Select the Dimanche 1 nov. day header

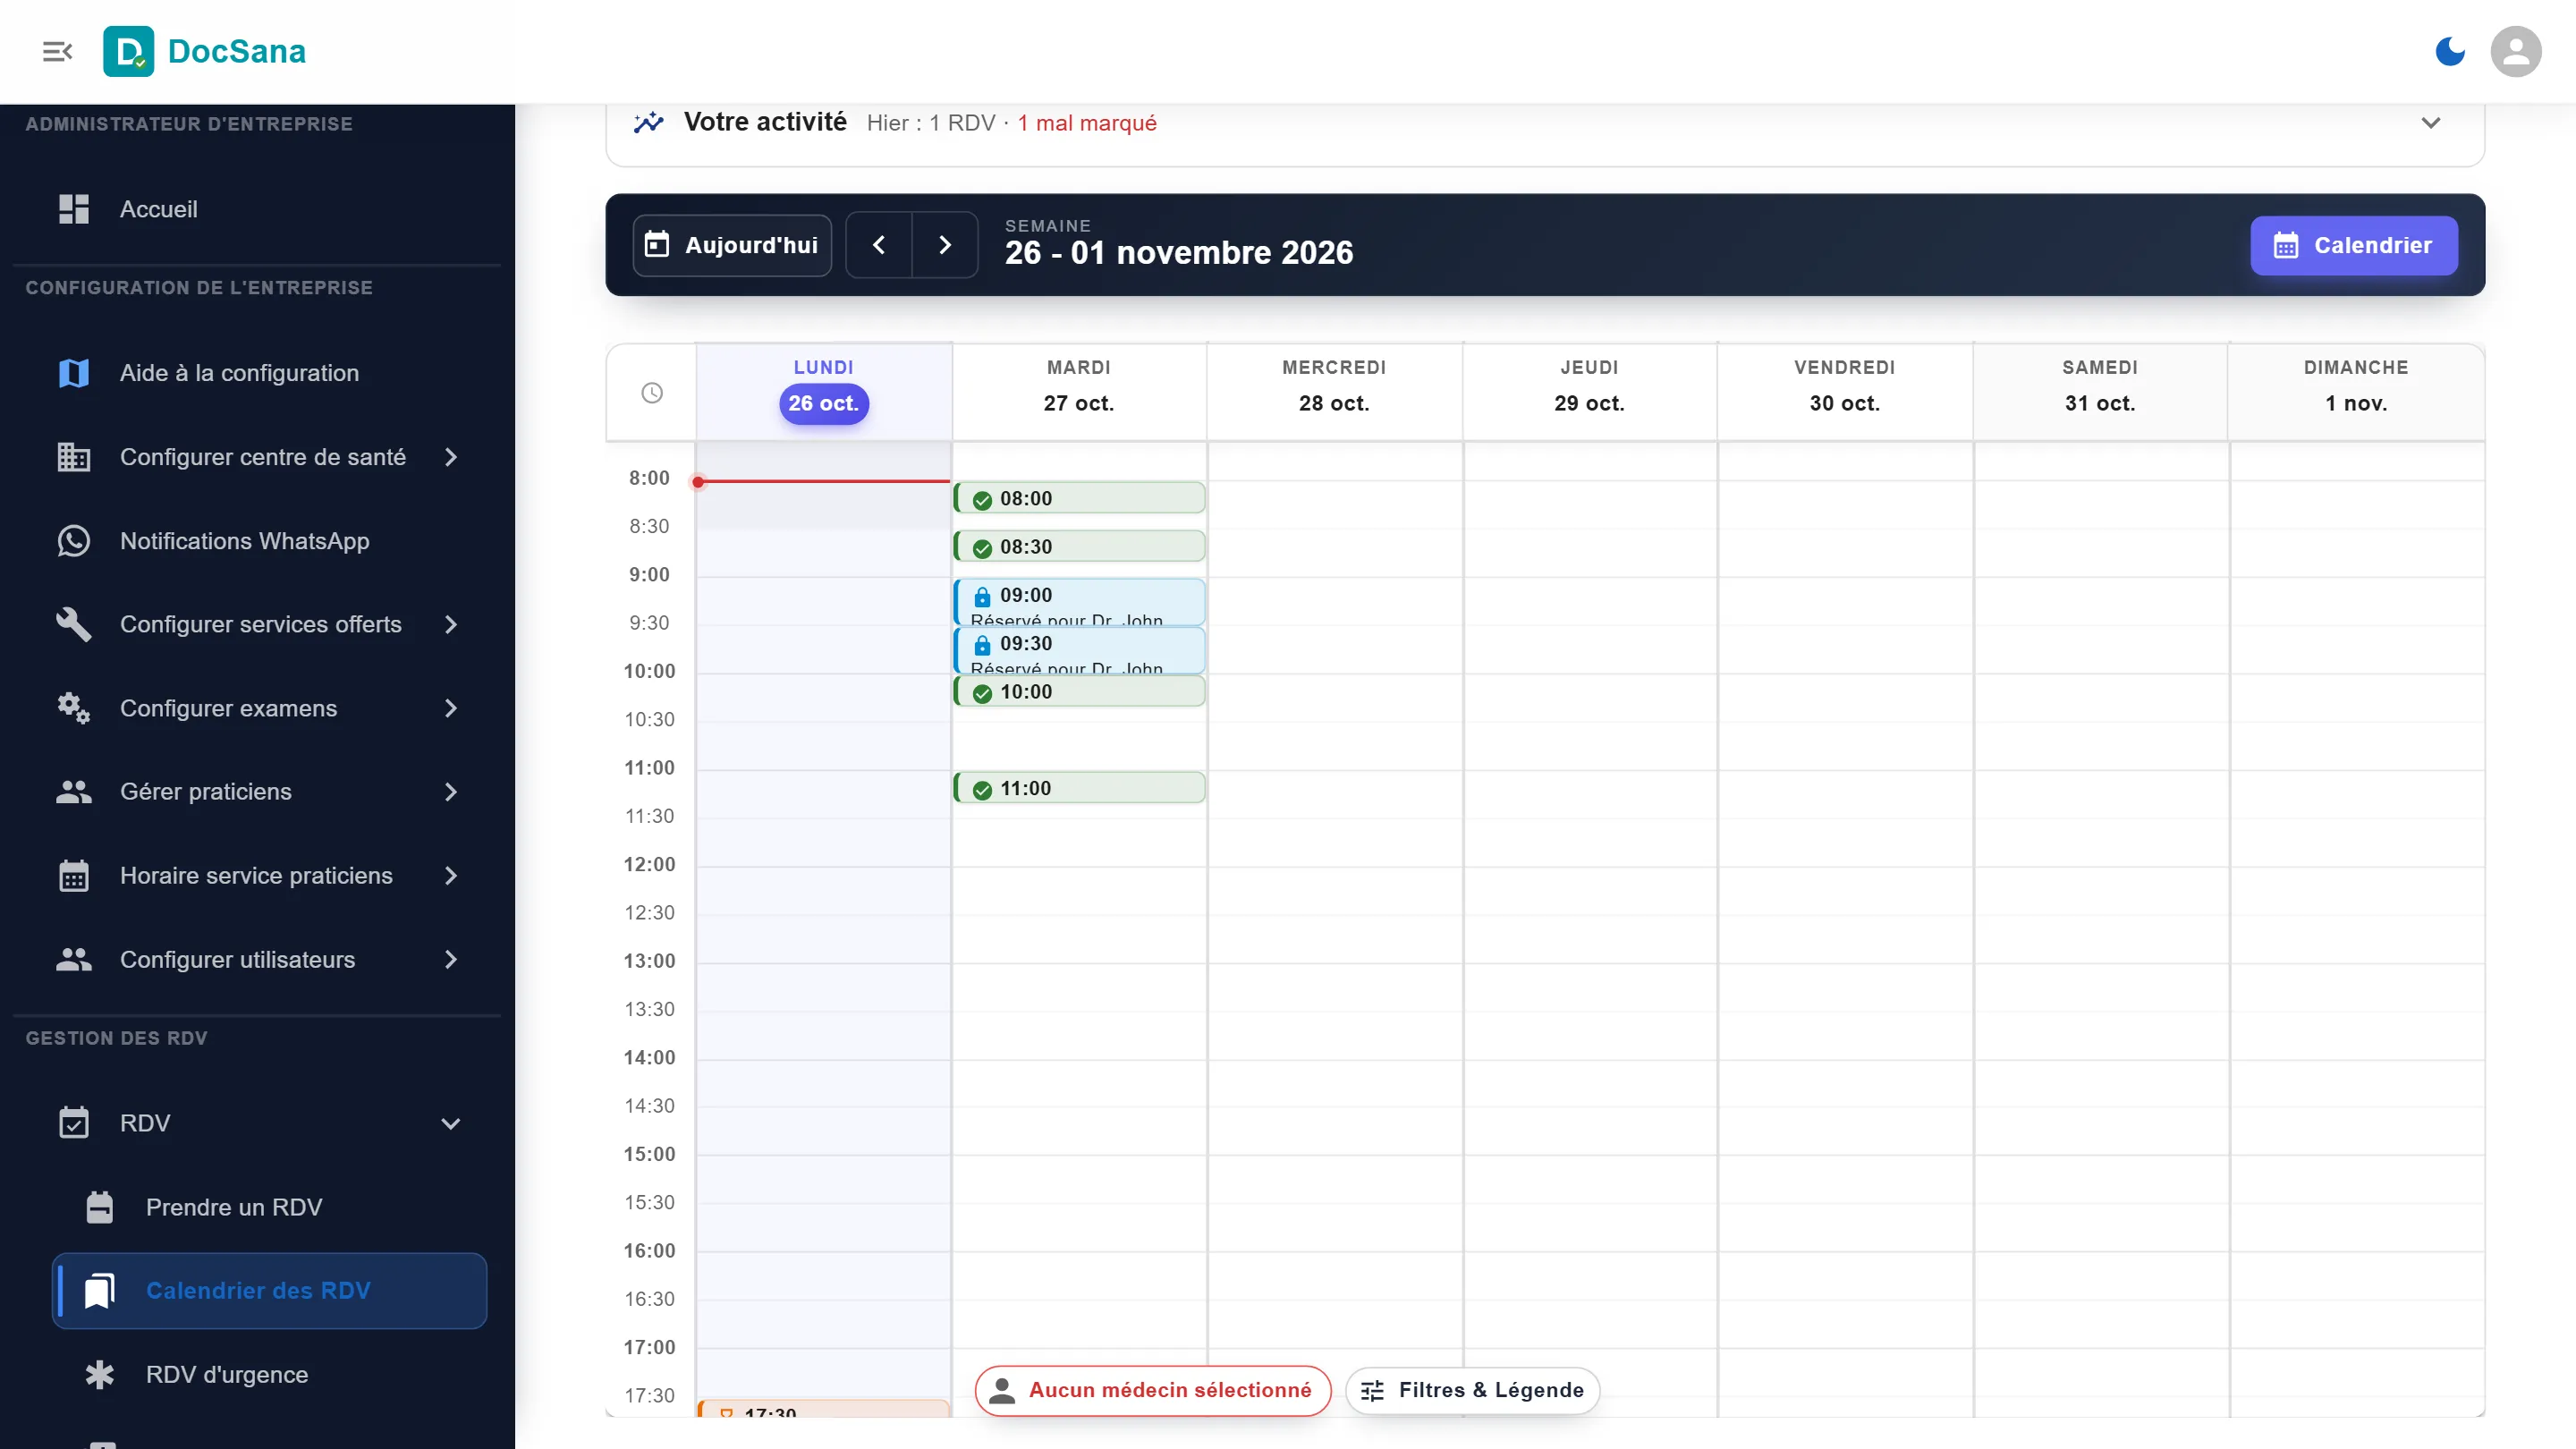[2355, 390]
